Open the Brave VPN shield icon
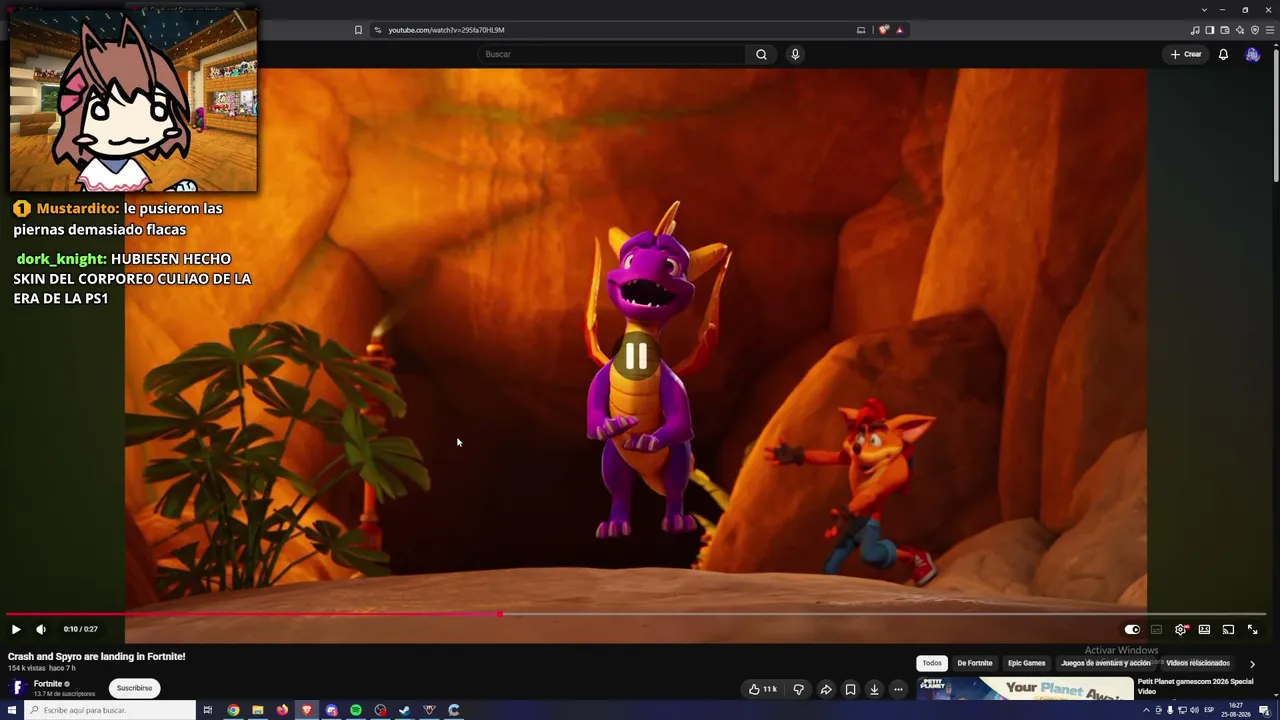 coord(1255,30)
